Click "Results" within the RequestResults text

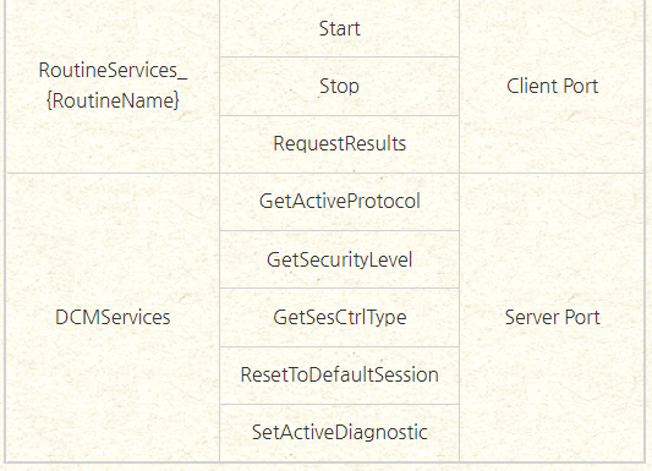tap(374, 143)
